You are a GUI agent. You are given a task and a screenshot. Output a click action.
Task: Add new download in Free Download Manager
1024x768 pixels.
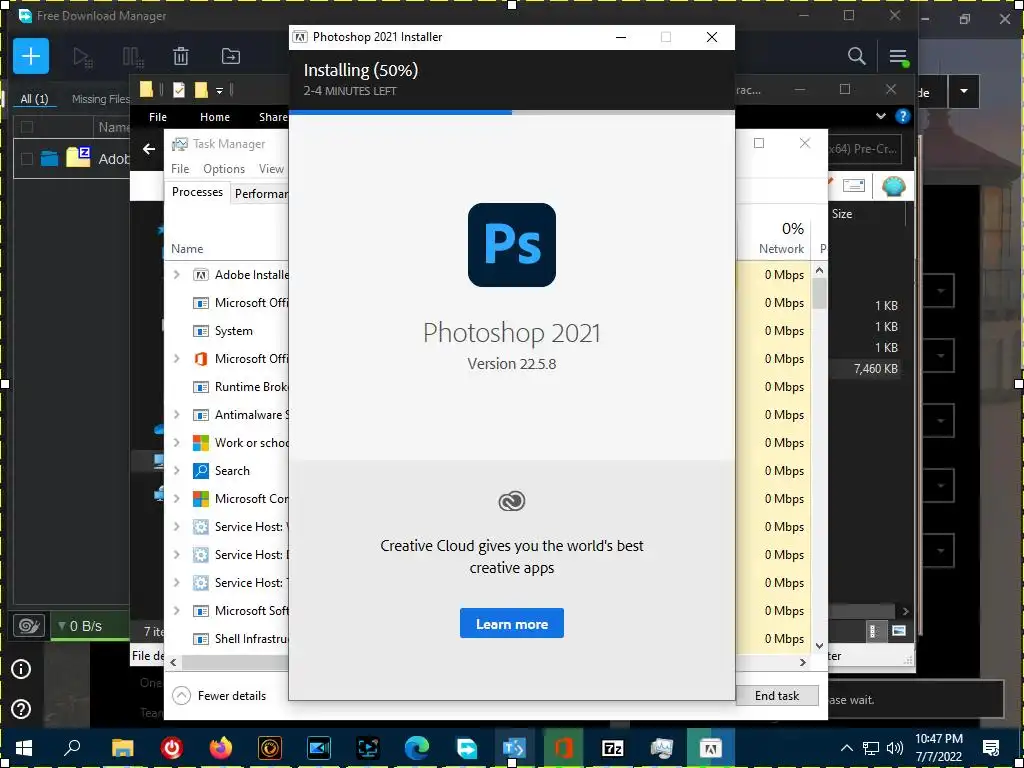[31, 56]
